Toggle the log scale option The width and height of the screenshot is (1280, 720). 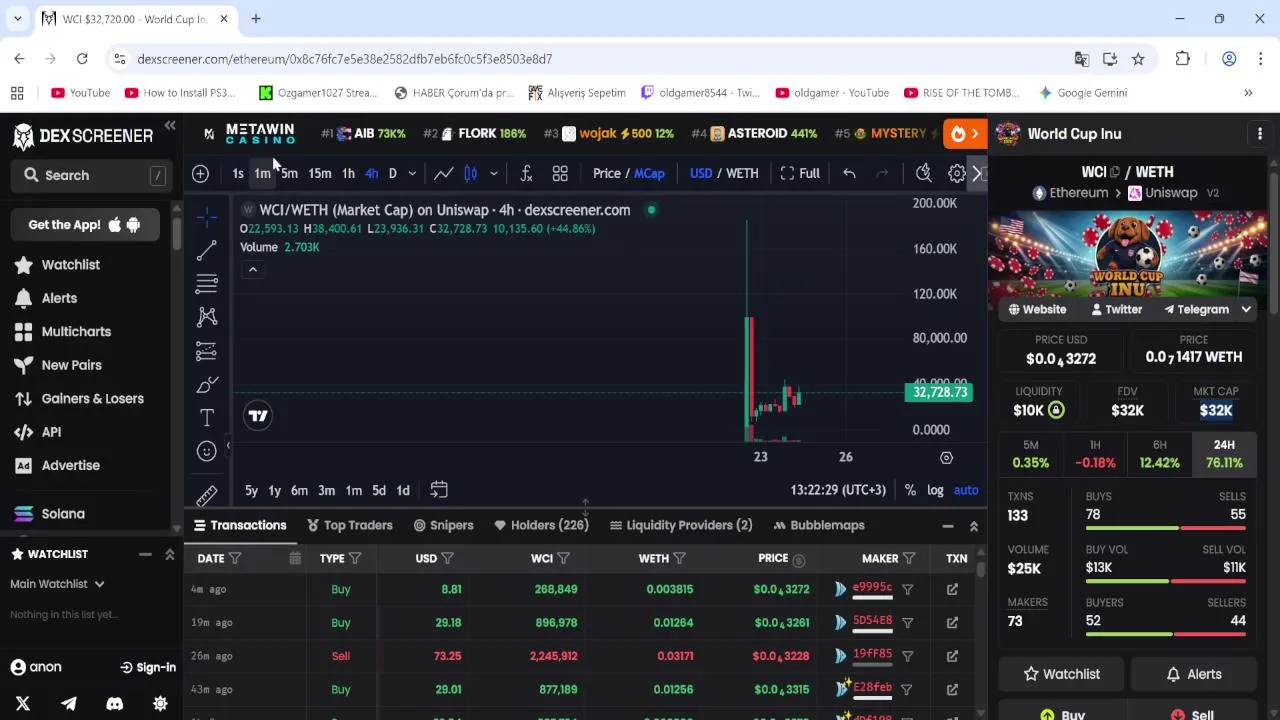935,490
